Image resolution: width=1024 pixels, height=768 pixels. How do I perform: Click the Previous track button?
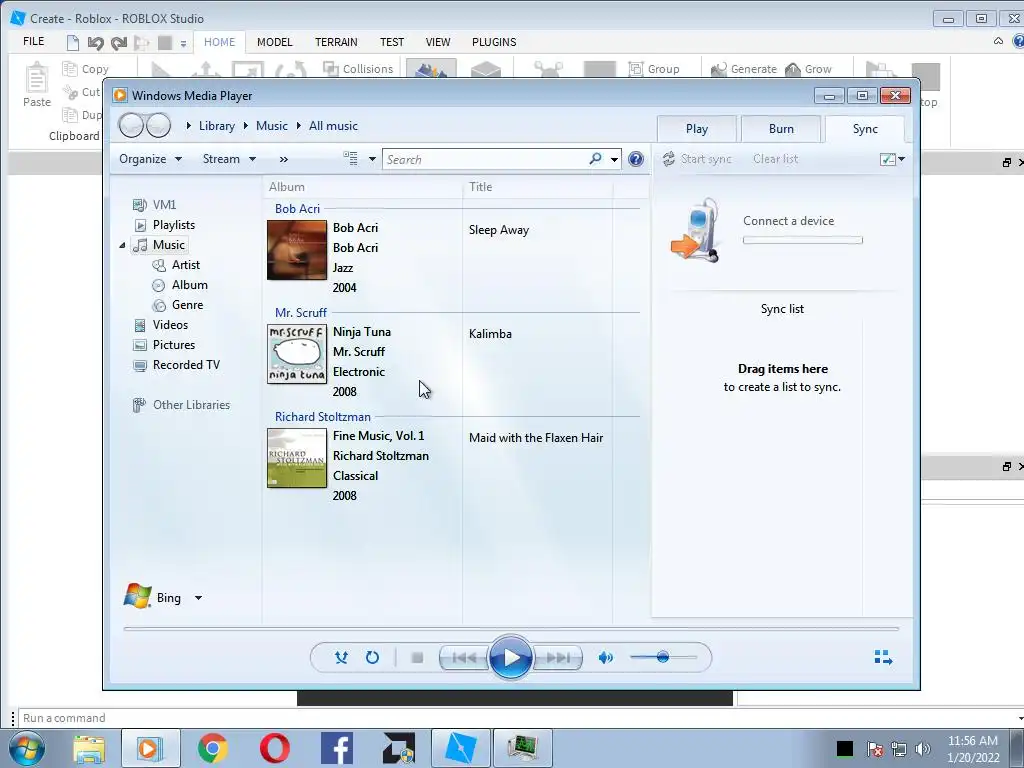(x=464, y=658)
